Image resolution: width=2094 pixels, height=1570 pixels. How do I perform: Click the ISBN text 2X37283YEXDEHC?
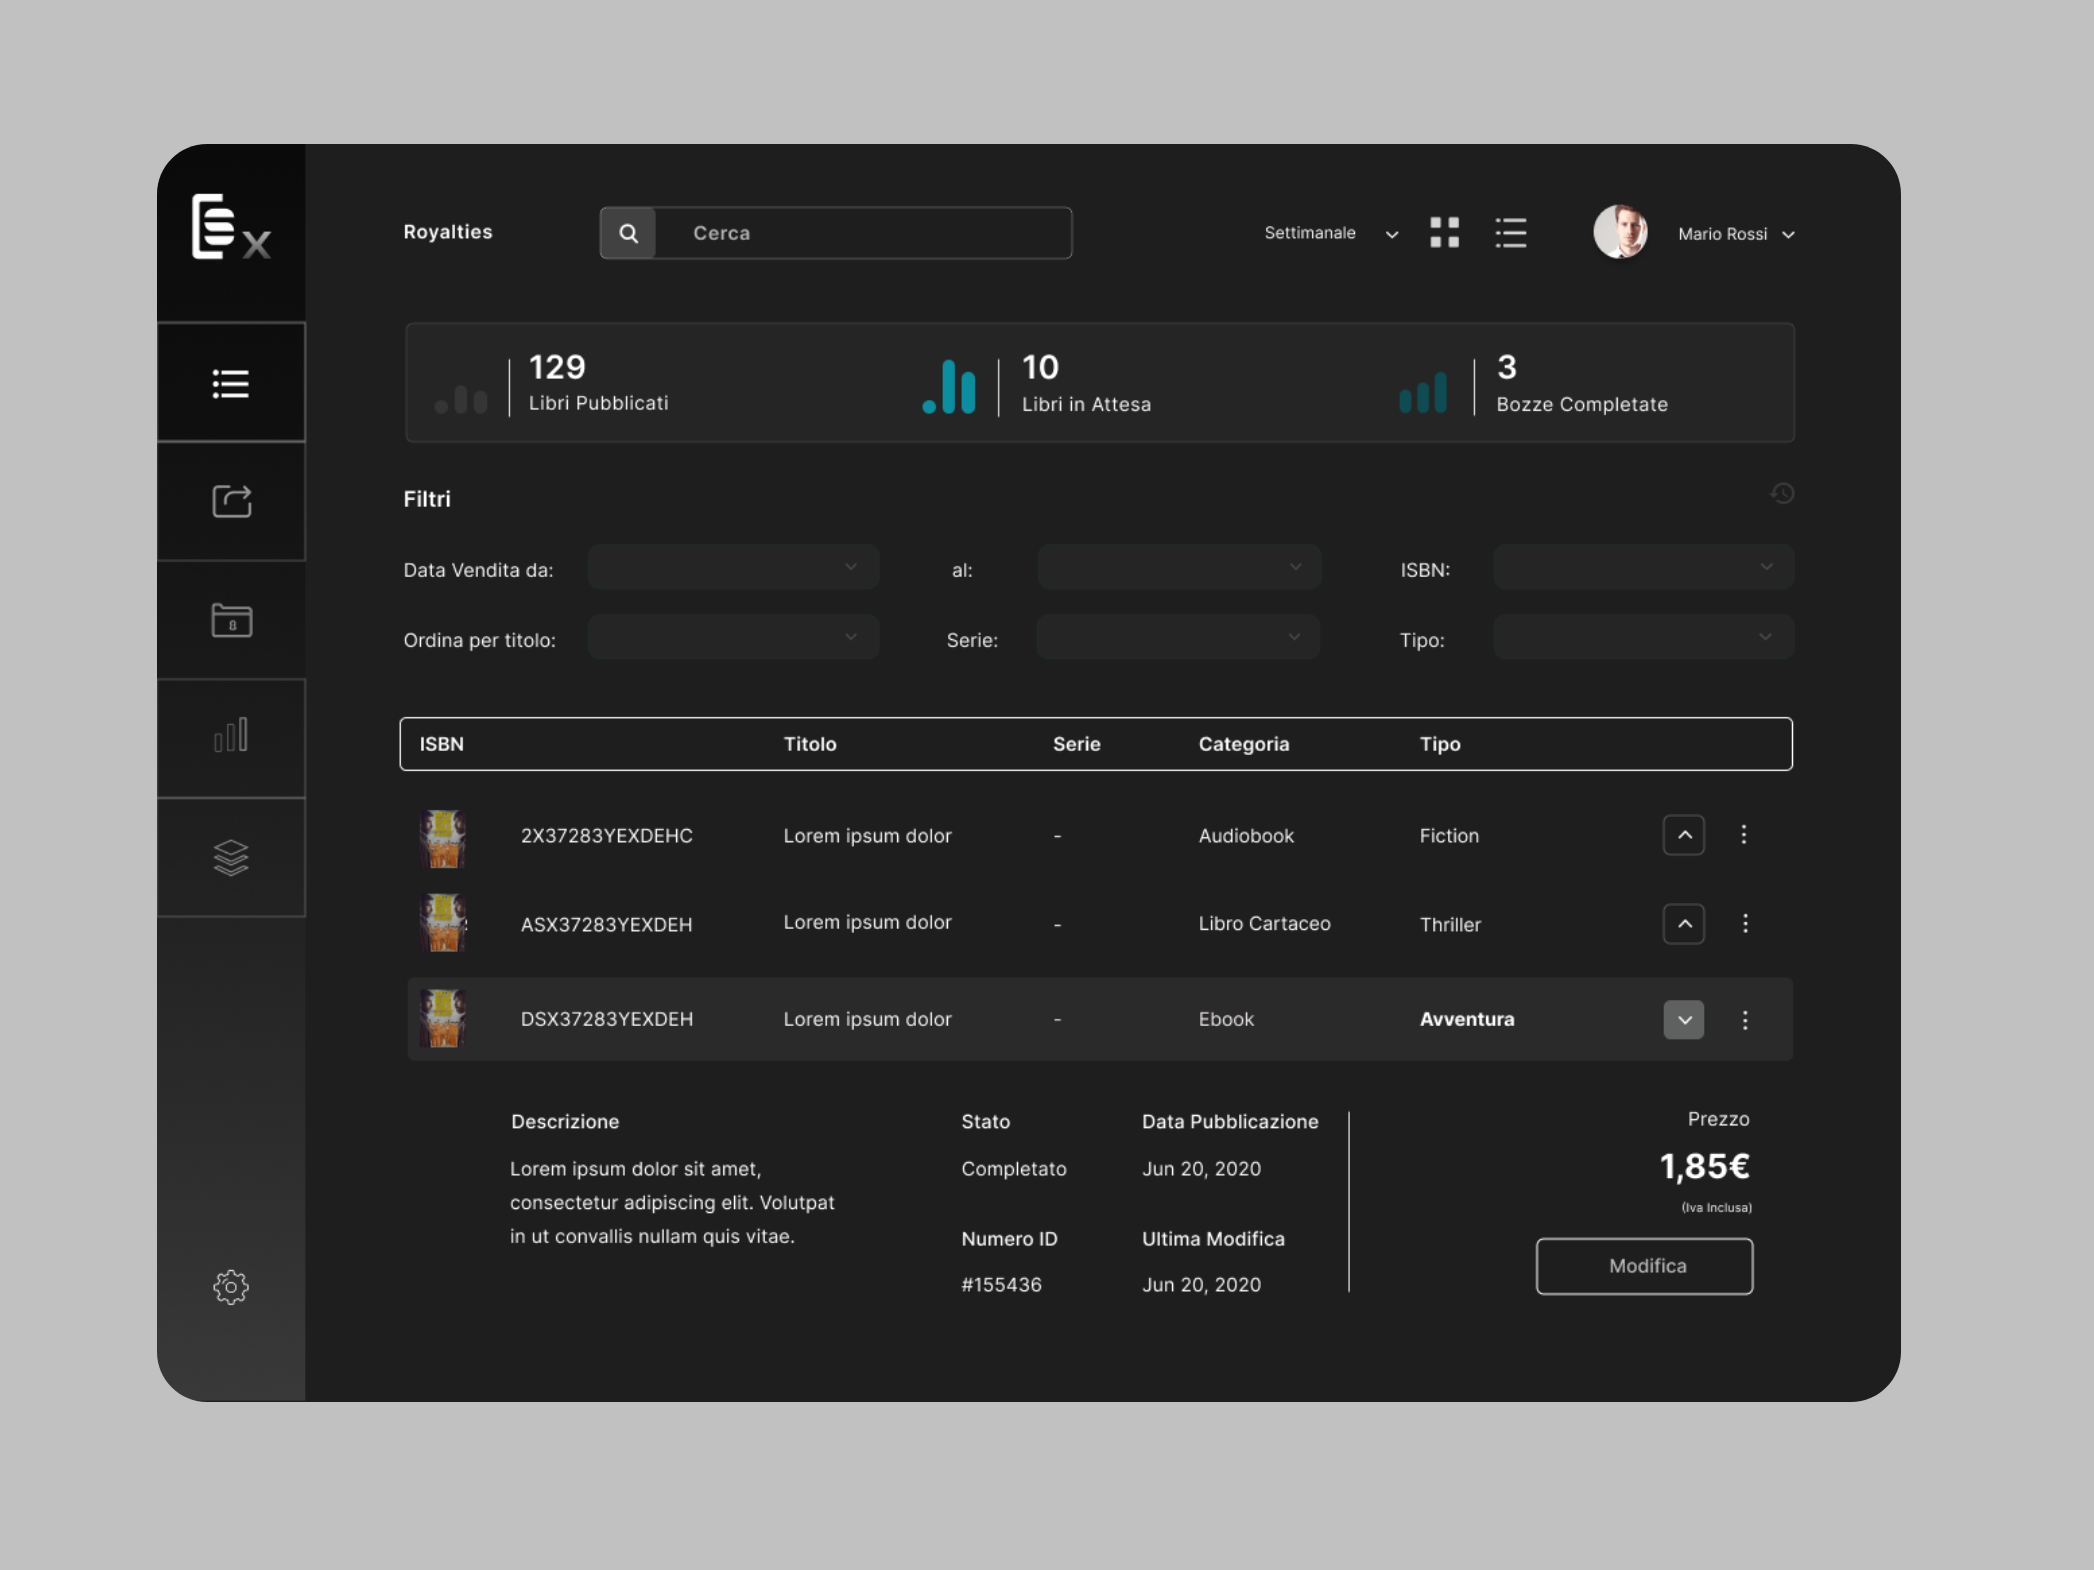pyautogui.click(x=607, y=836)
